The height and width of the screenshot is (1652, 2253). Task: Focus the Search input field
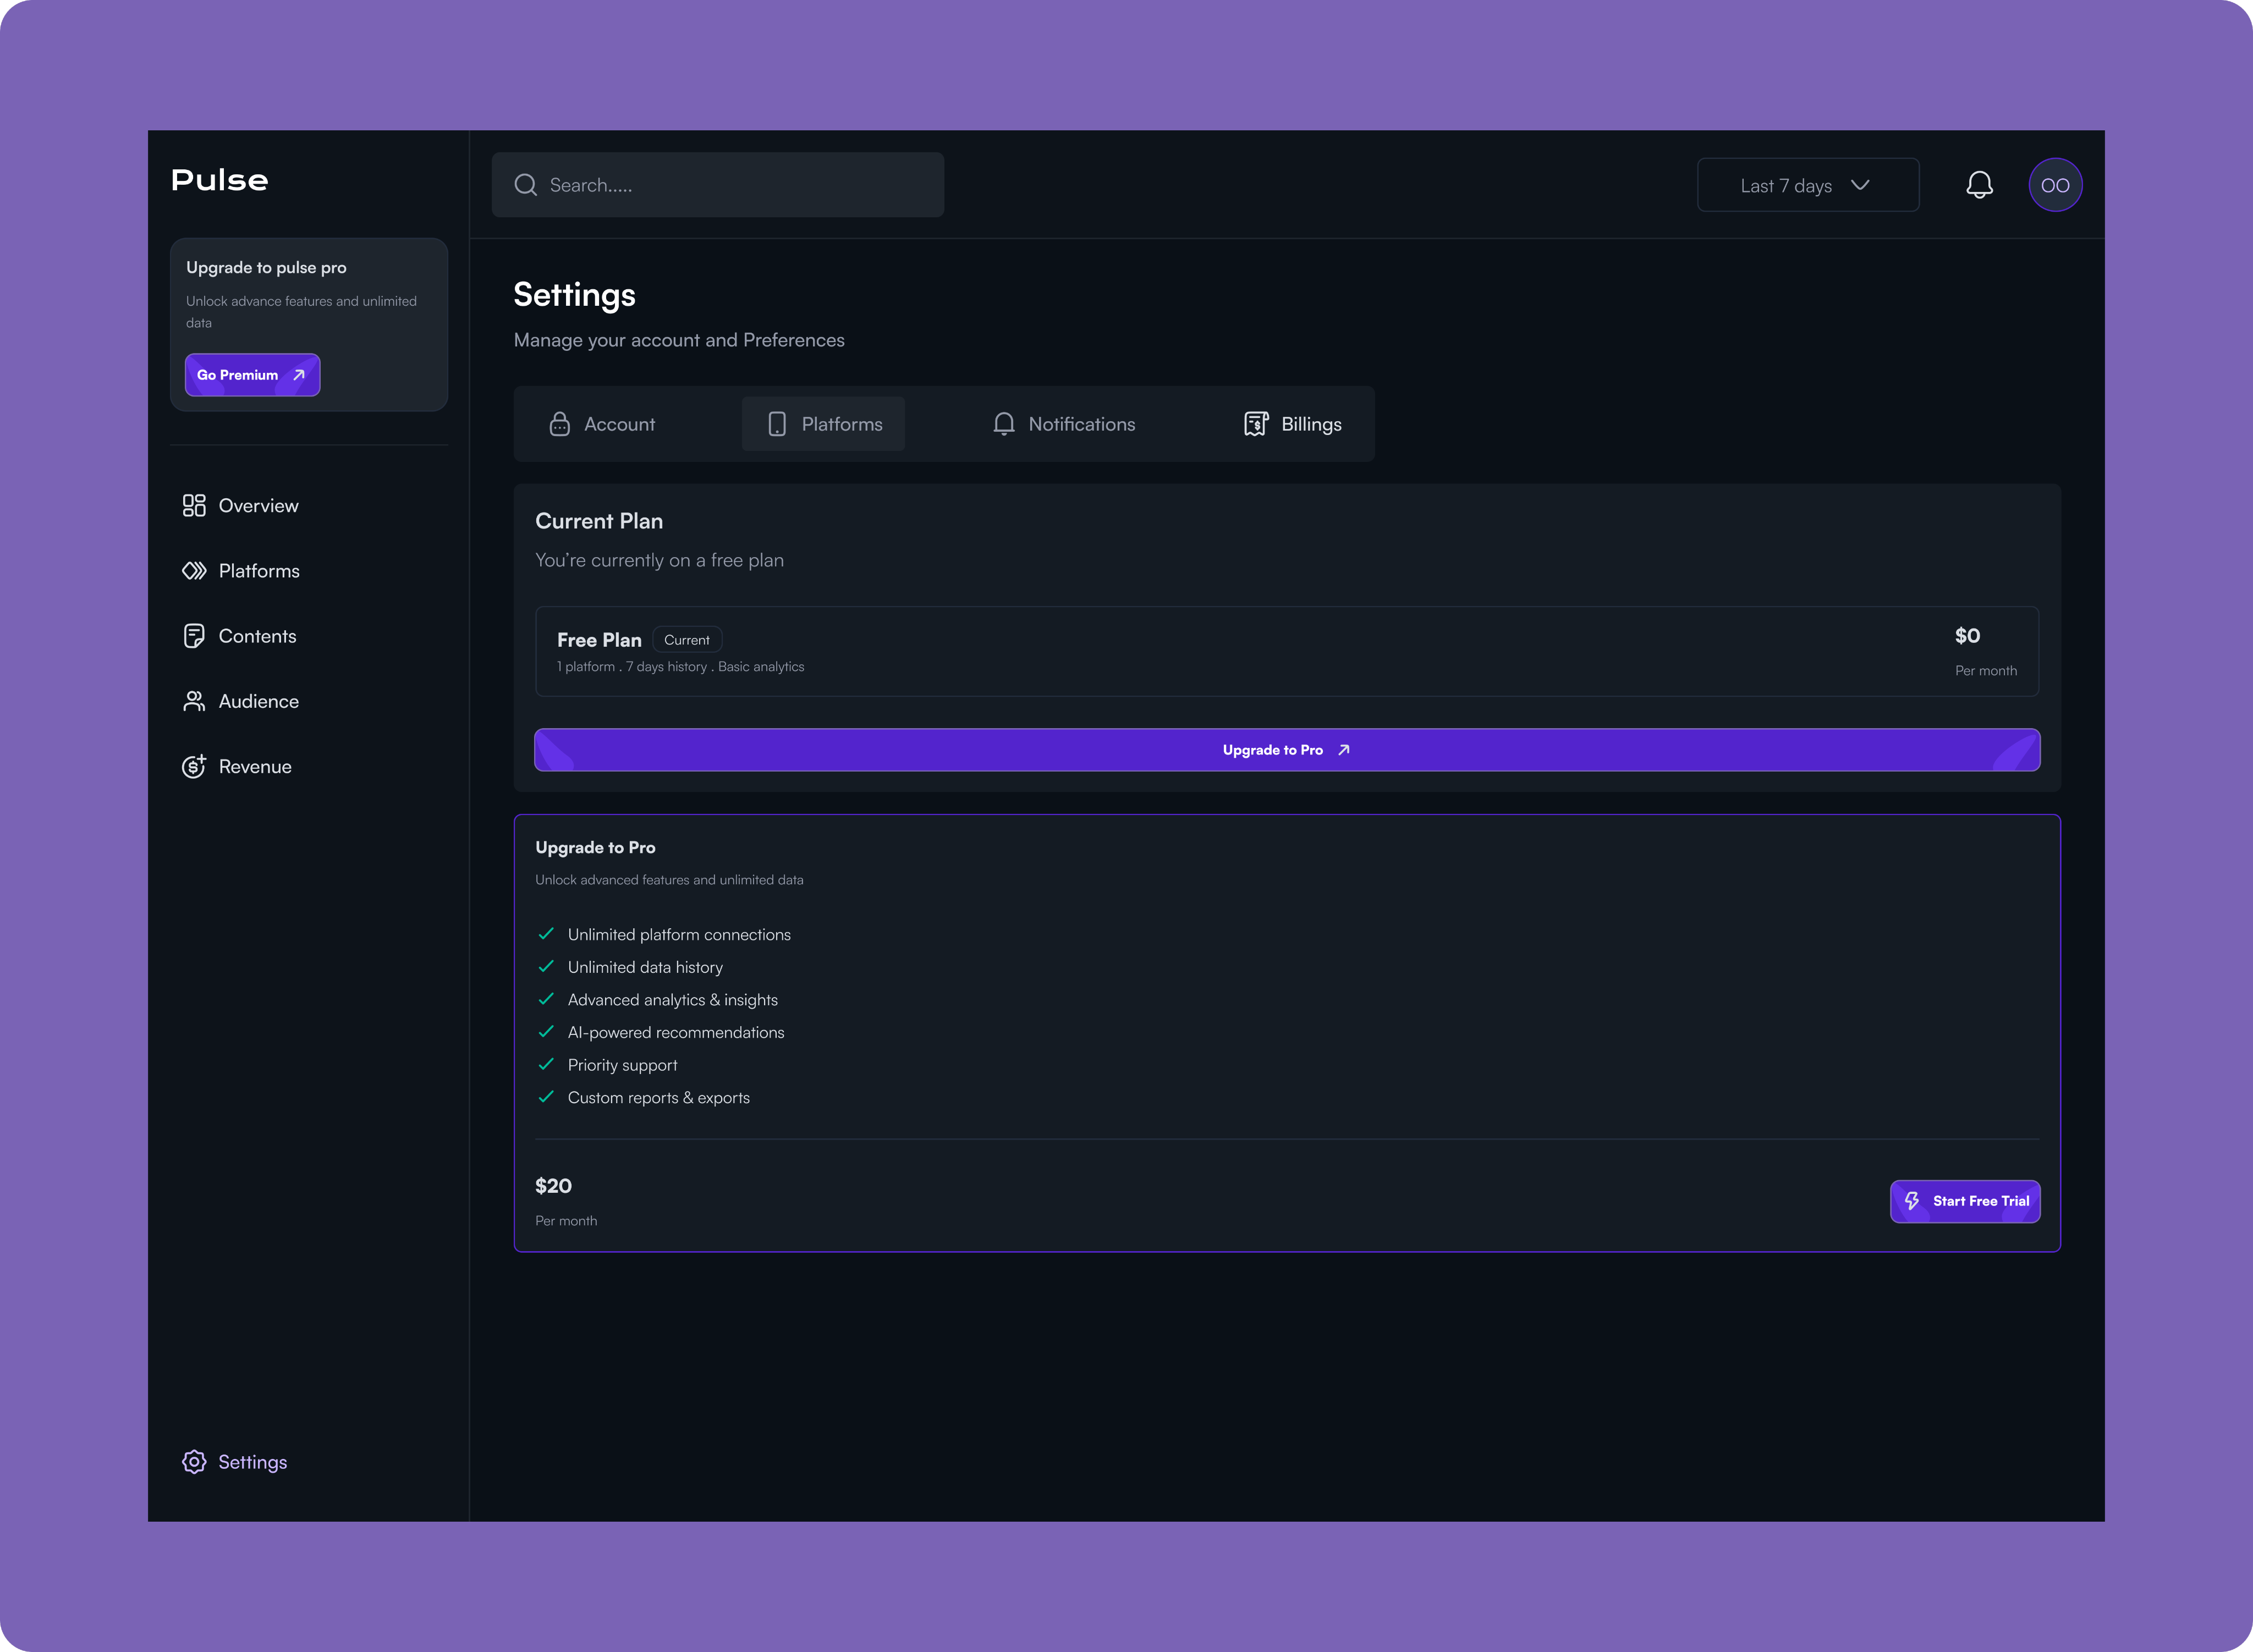pos(740,185)
